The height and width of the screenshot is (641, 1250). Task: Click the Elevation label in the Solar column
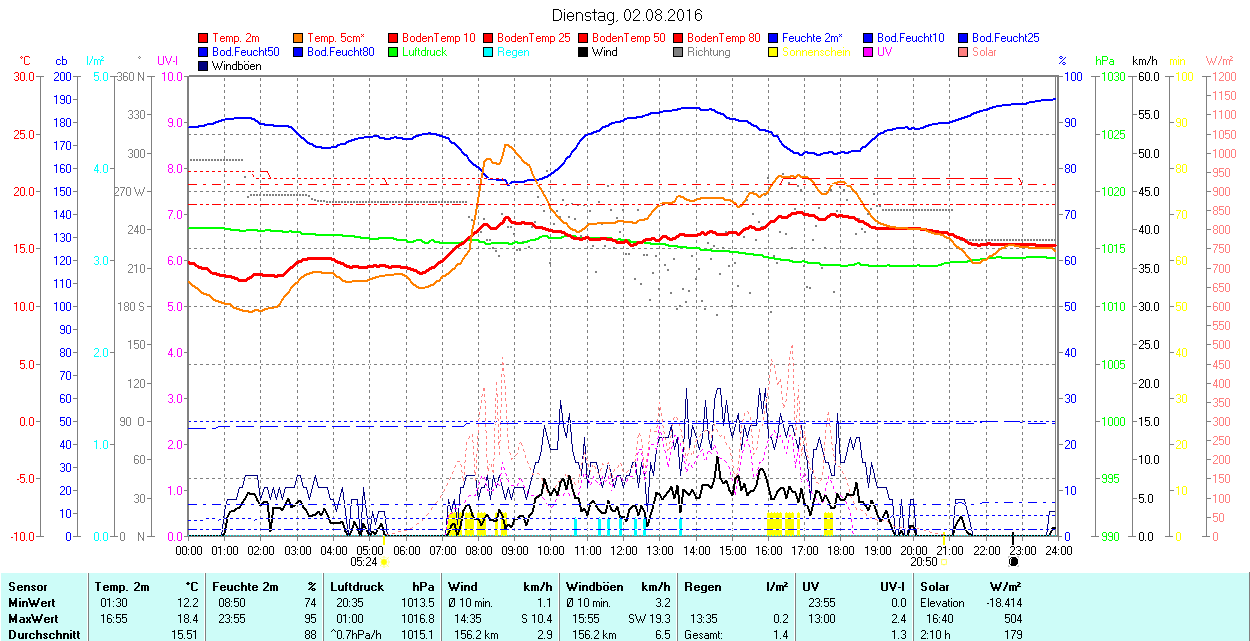coord(943,603)
